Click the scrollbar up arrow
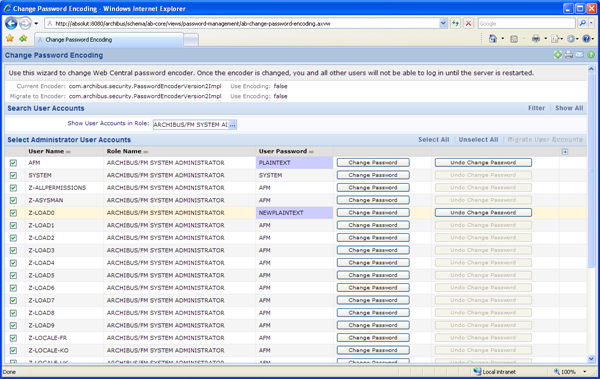The height and width of the screenshot is (379, 600). pyautogui.click(x=591, y=69)
